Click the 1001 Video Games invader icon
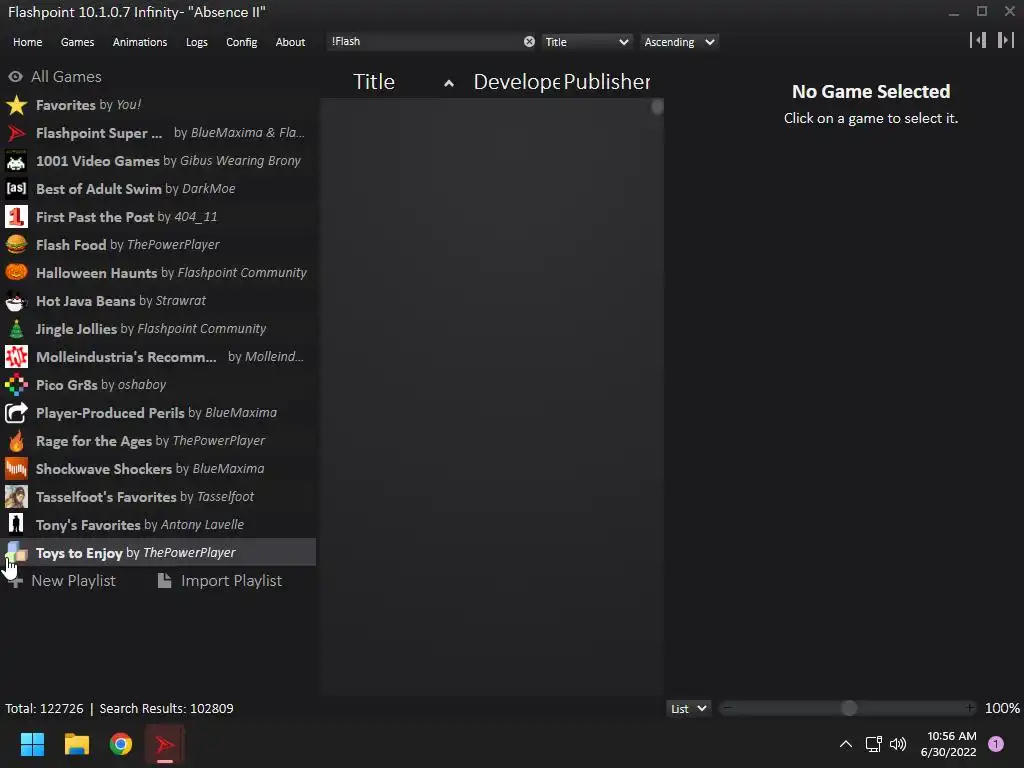The height and width of the screenshot is (768, 1024). pos(16,161)
